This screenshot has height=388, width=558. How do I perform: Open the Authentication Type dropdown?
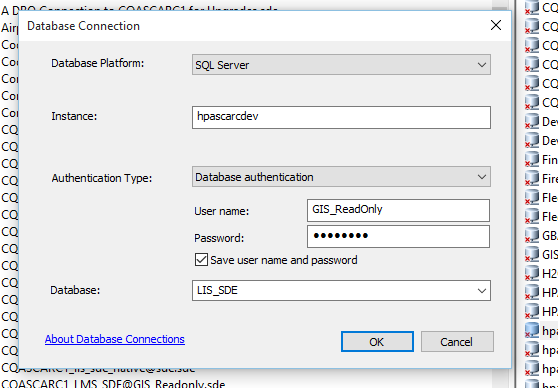(x=341, y=177)
